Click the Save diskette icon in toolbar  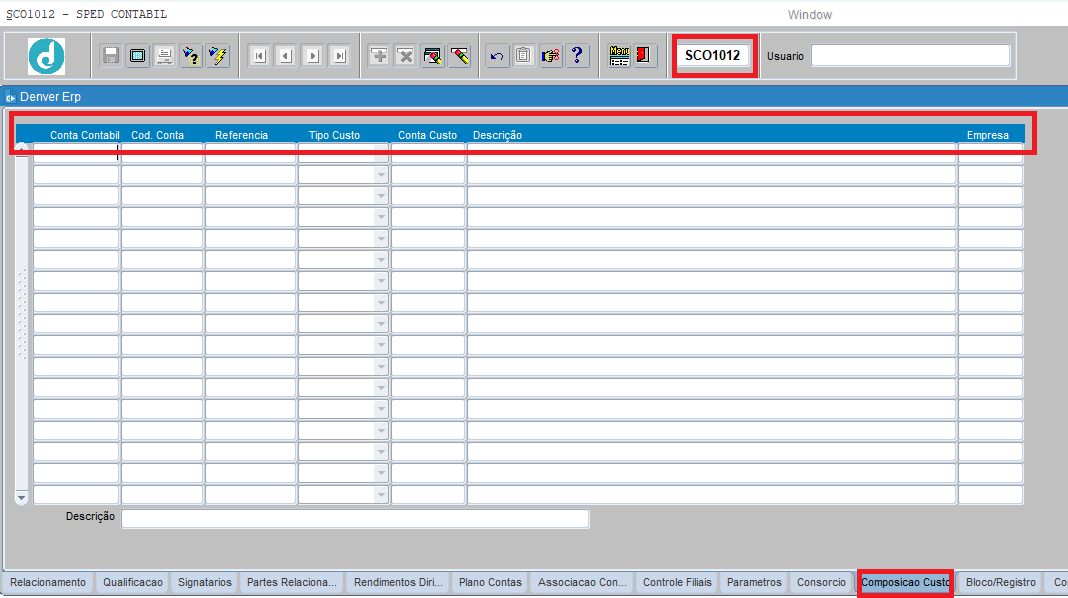tap(111, 56)
